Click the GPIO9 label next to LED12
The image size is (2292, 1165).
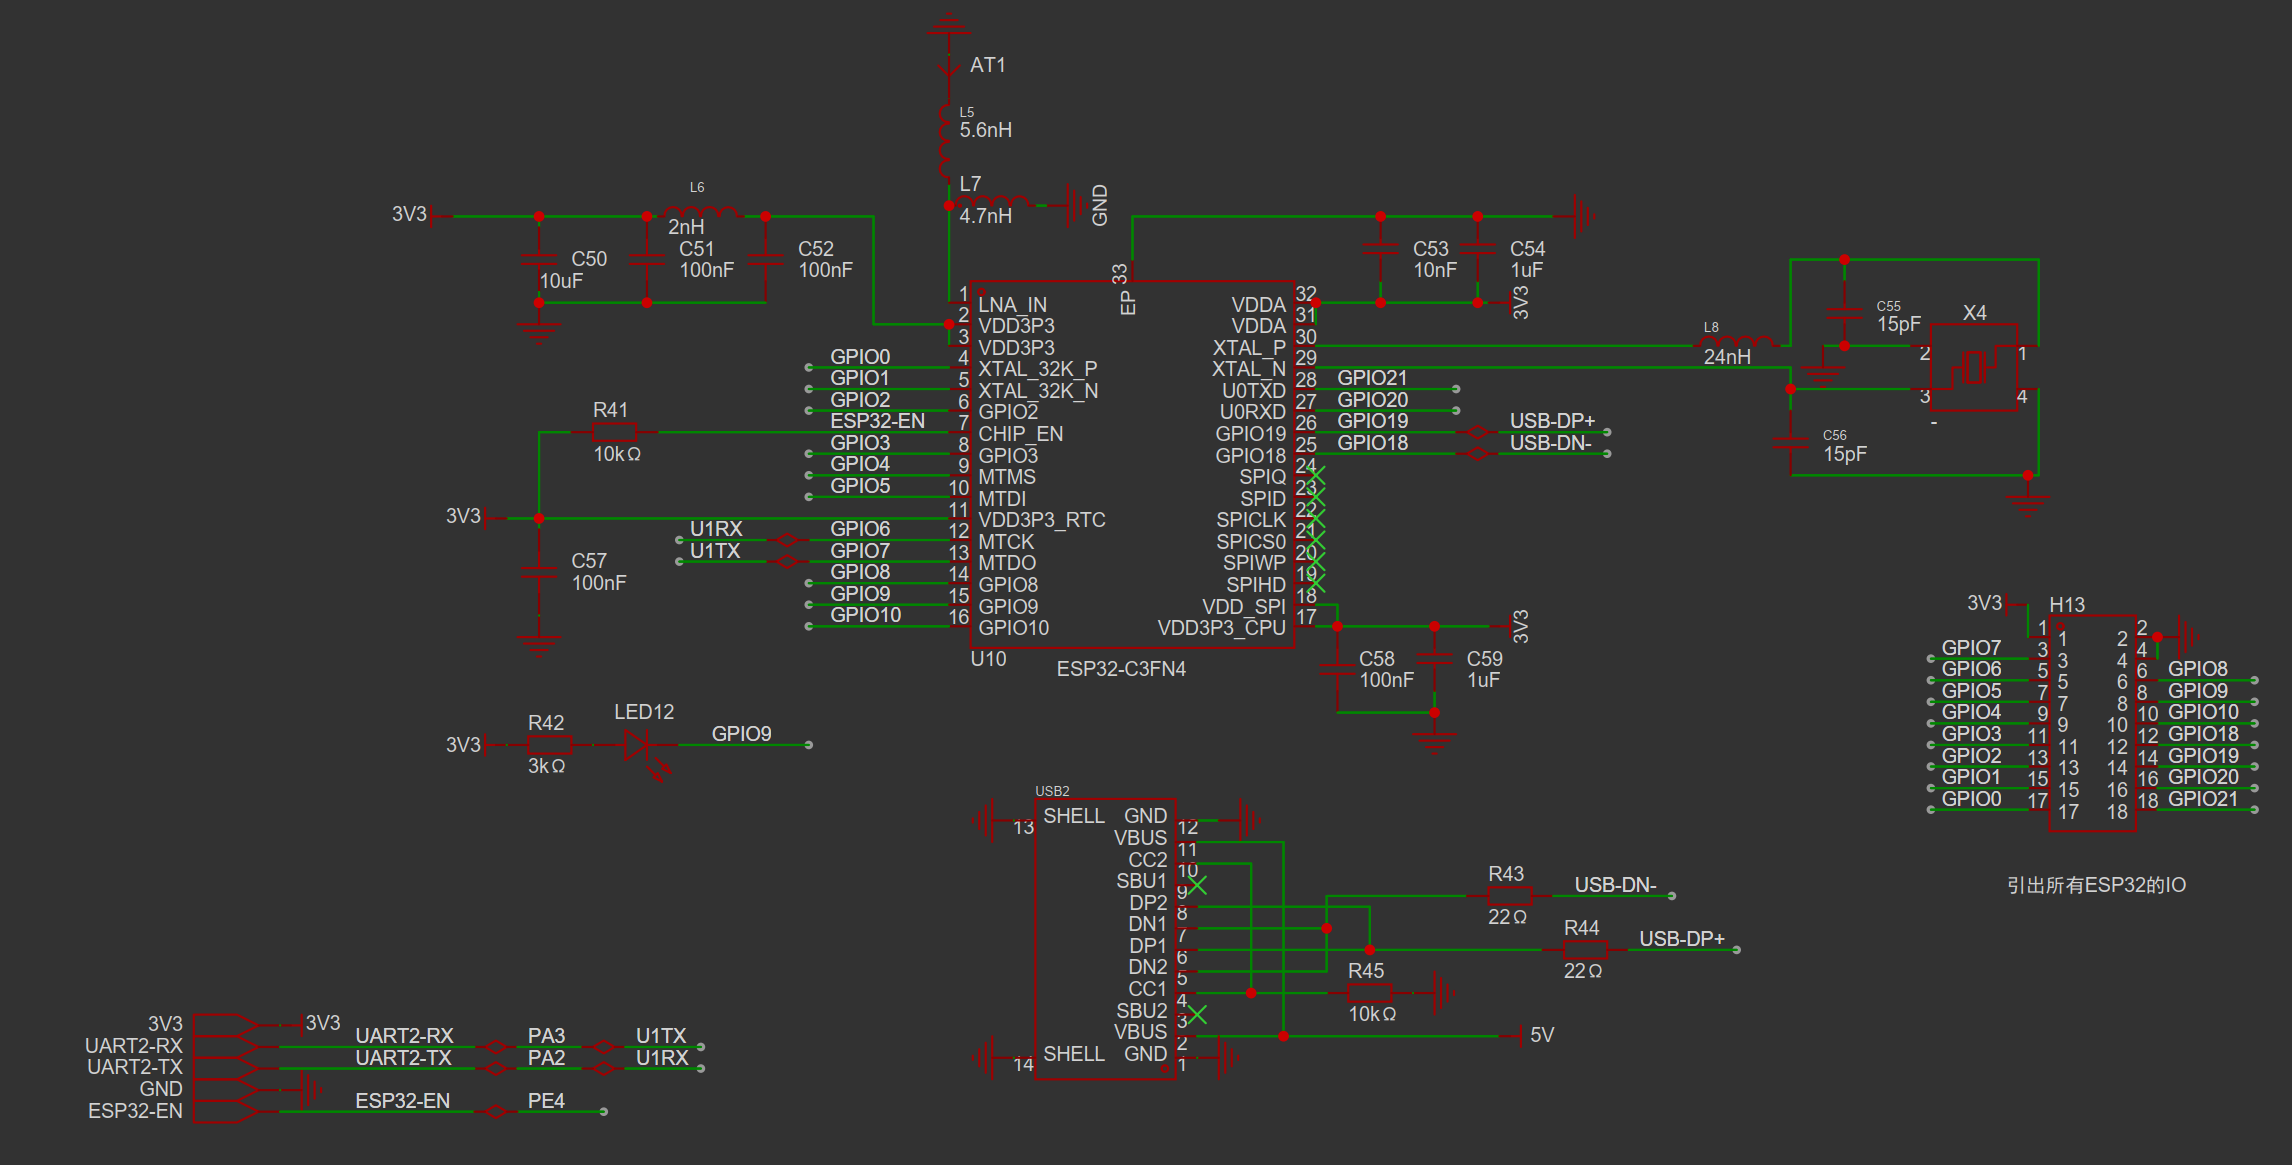point(741,734)
